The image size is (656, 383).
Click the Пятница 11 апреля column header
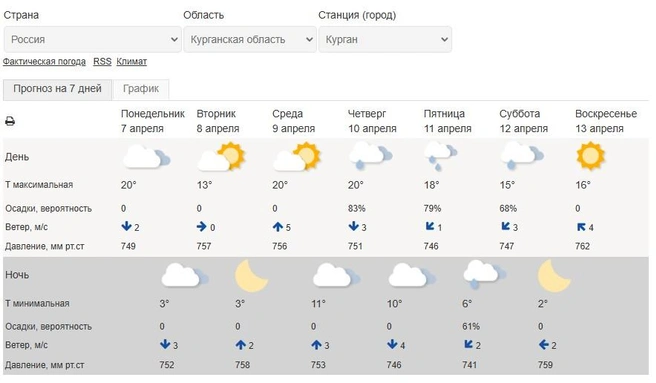tap(447, 121)
